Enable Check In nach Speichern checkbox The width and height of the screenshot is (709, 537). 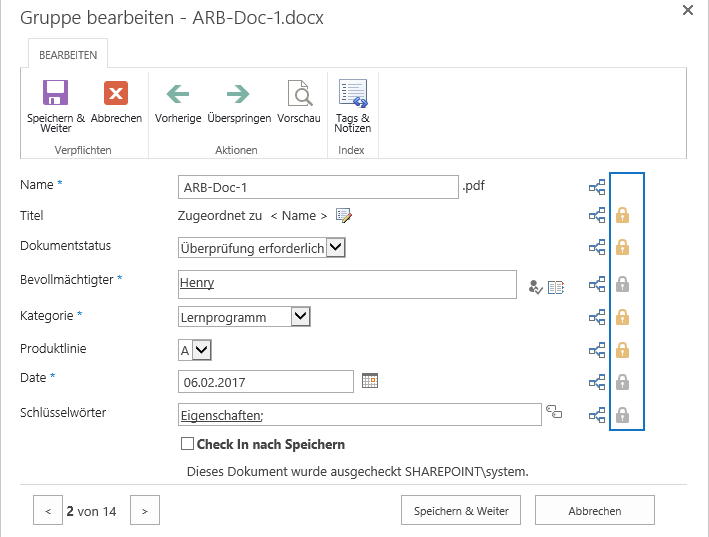187,443
